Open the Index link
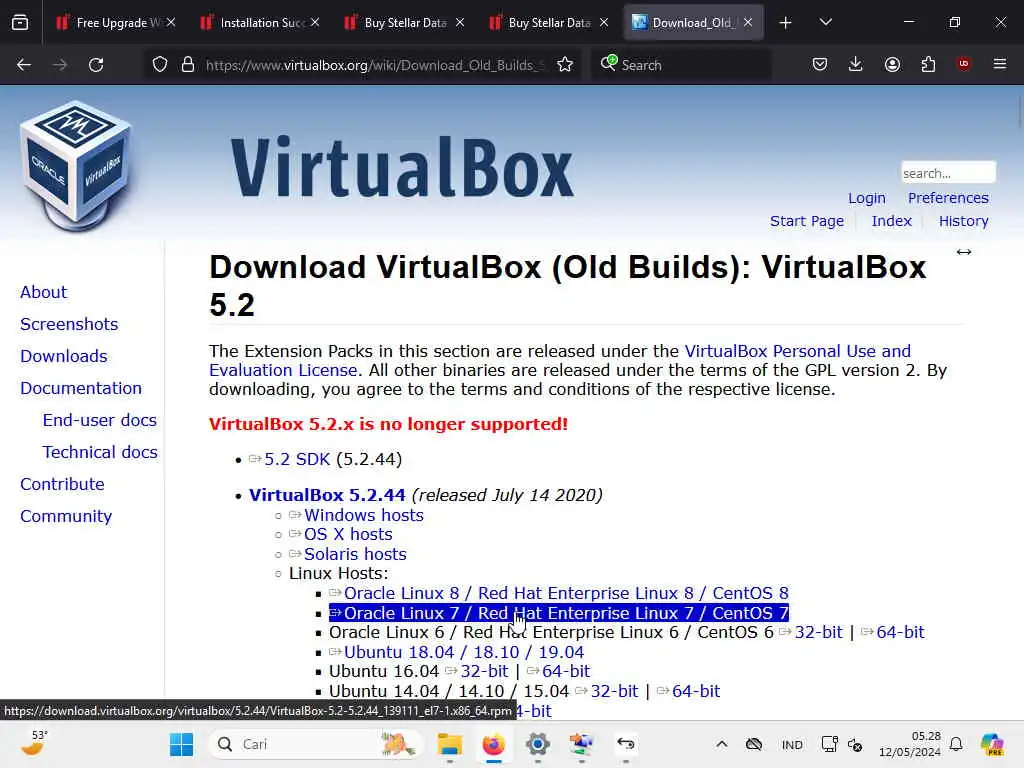Screen dimensions: 1024x768 pos(891,221)
